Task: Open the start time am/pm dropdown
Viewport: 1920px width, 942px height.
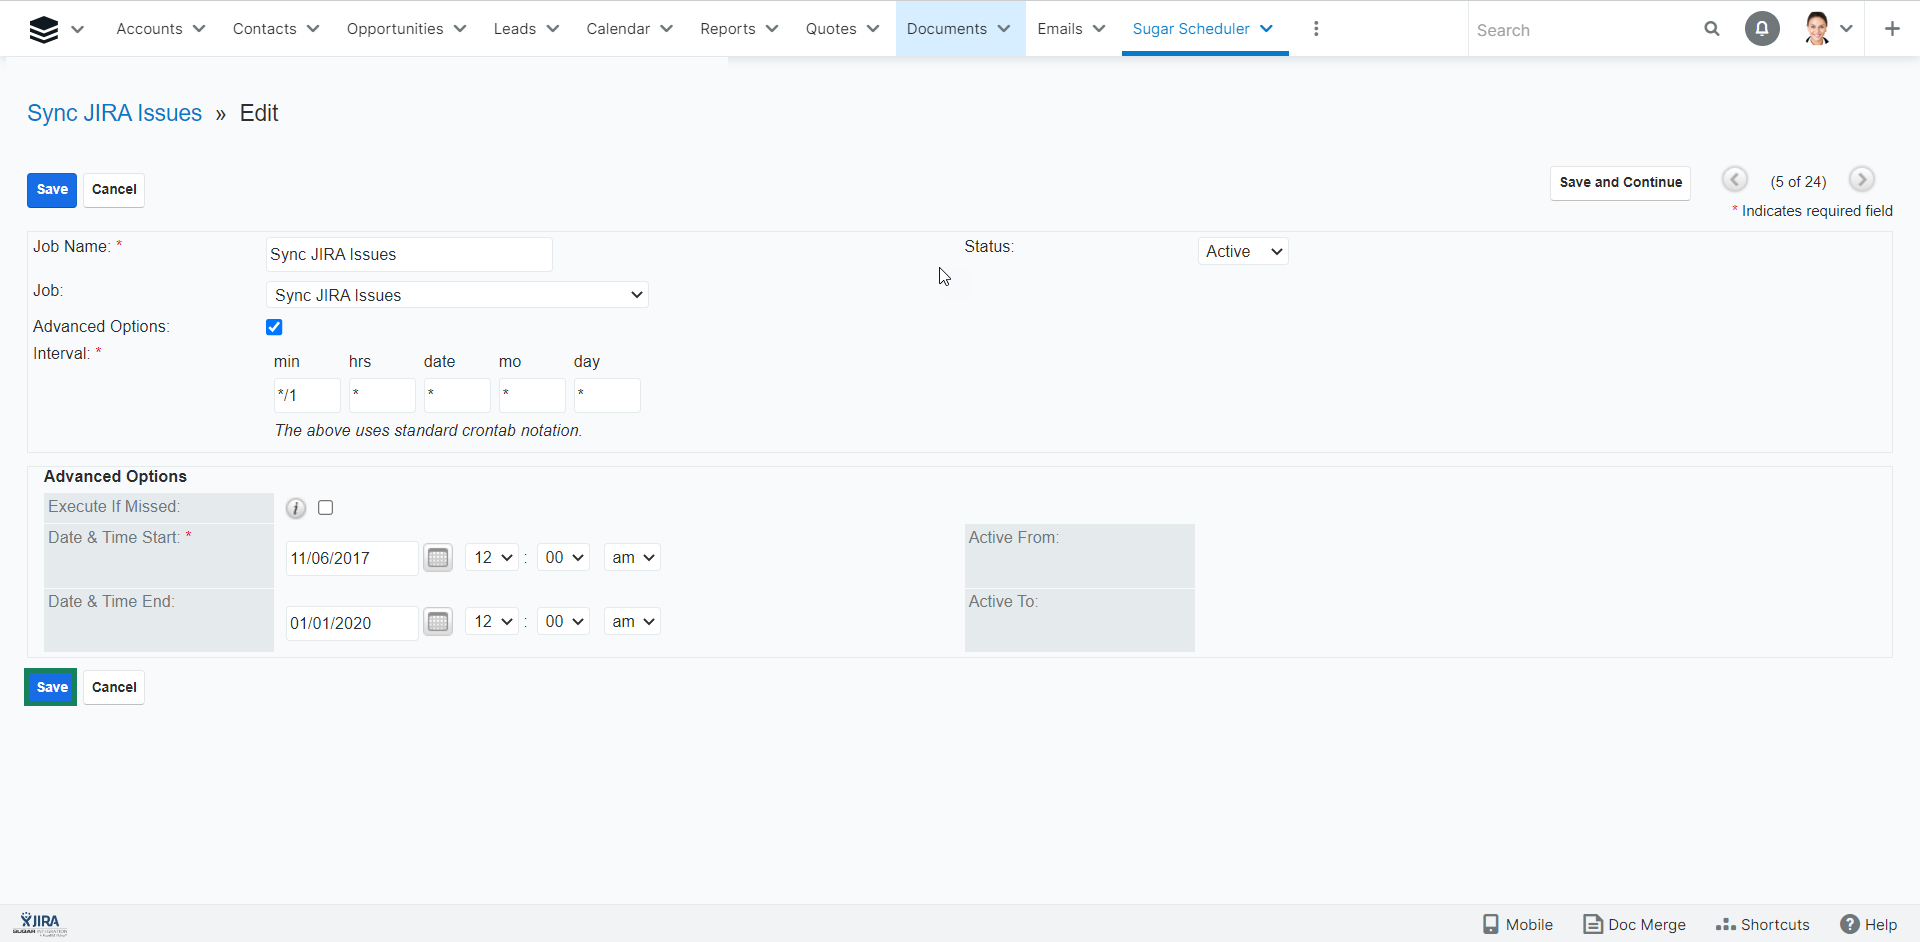Action: tap(632, 558)
